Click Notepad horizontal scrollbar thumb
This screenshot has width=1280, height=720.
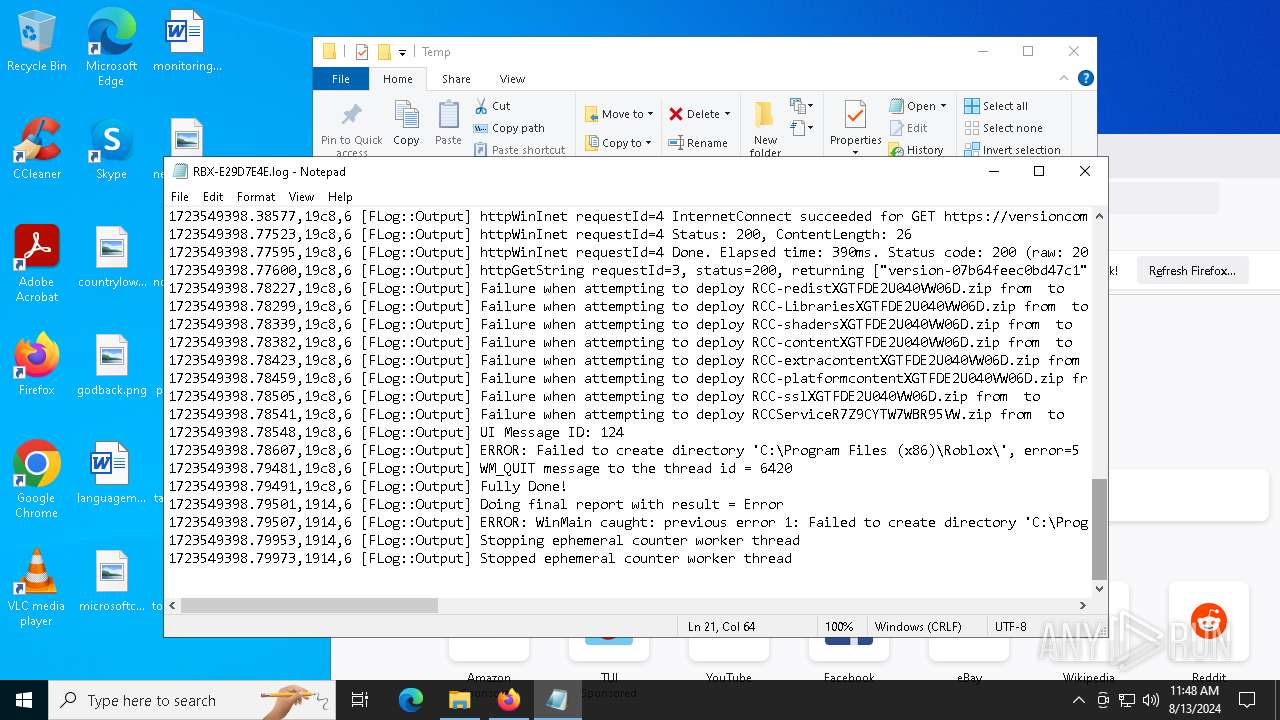point(309,605)
